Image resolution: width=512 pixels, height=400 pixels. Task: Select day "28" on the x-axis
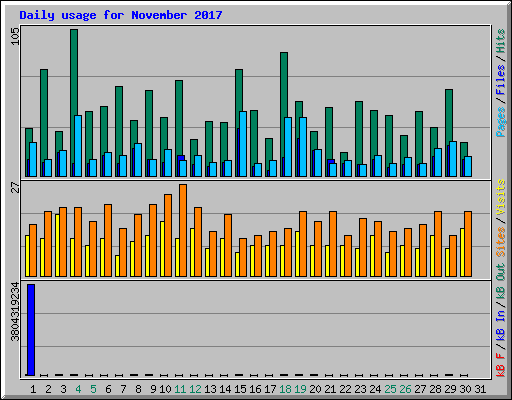point(435,389)
